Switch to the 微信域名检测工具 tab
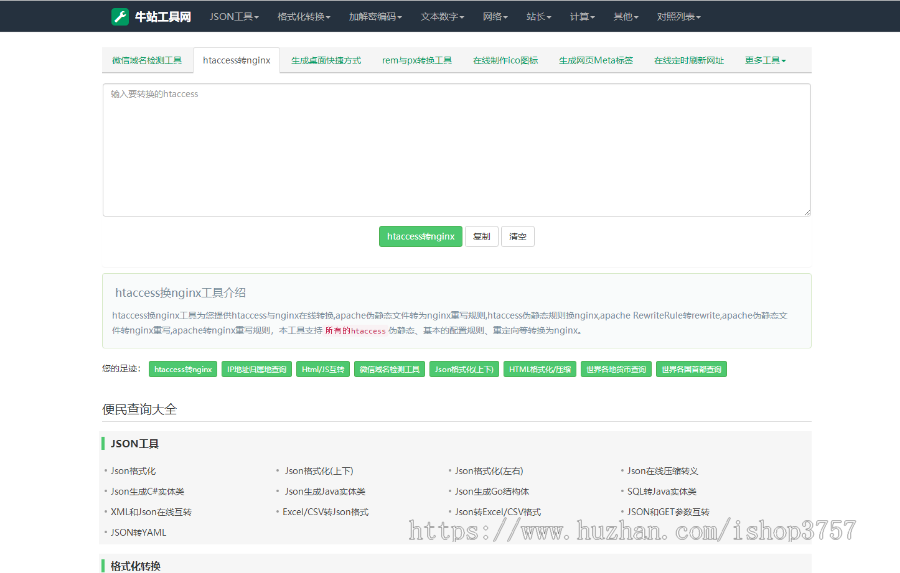The image size is (900, 573). click(x=147, y=60)
